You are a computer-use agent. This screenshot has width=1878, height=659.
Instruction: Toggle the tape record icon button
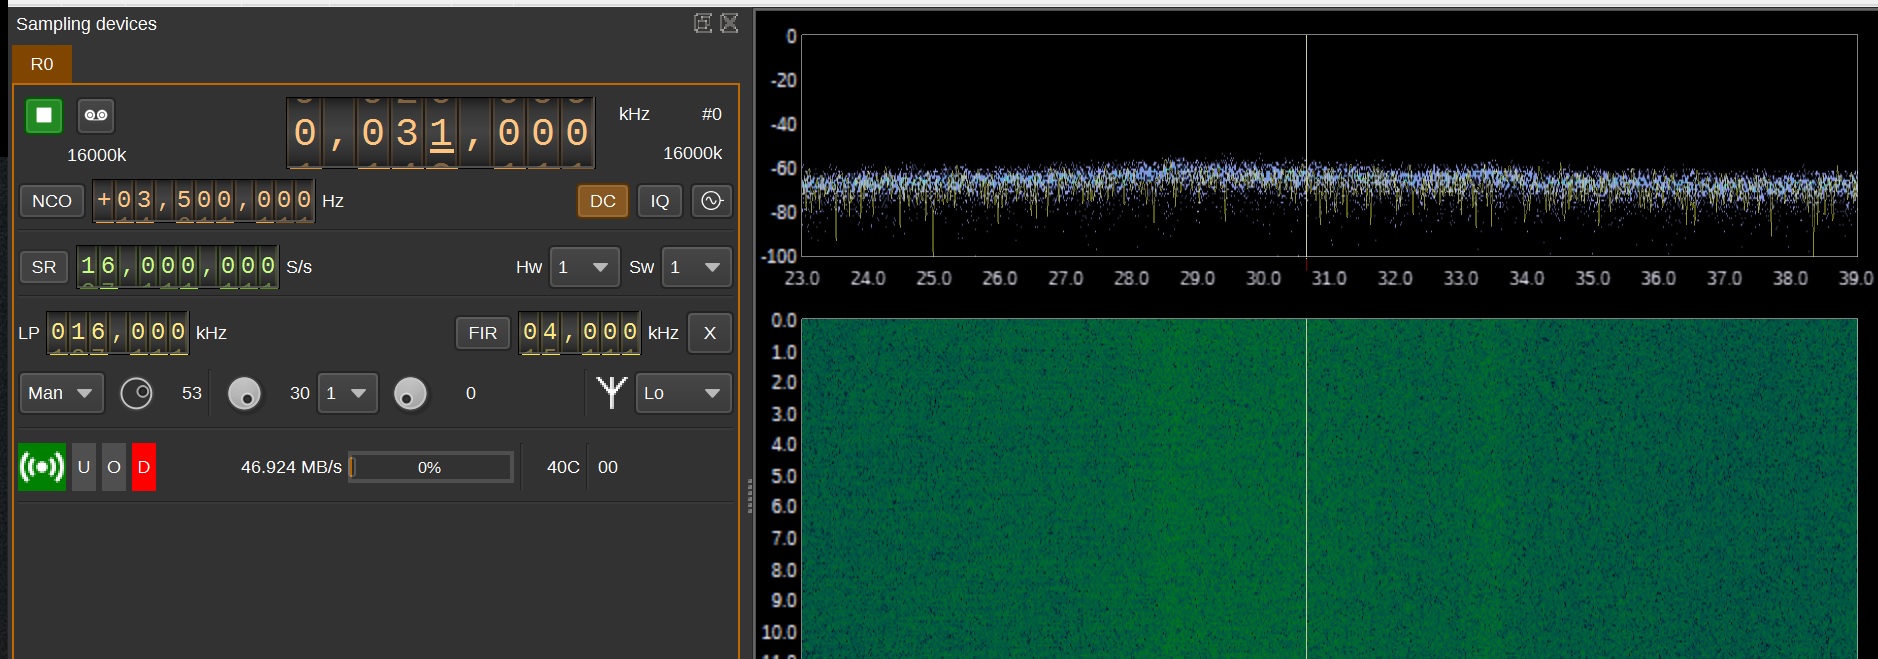click(96, 115)
